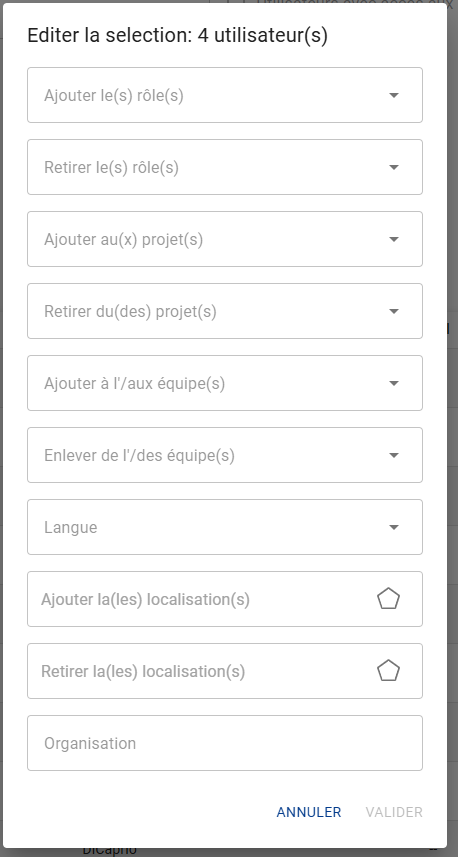Screen dimensions: 458x857
Task: Select the Langue field label
Action: [71, 527]
